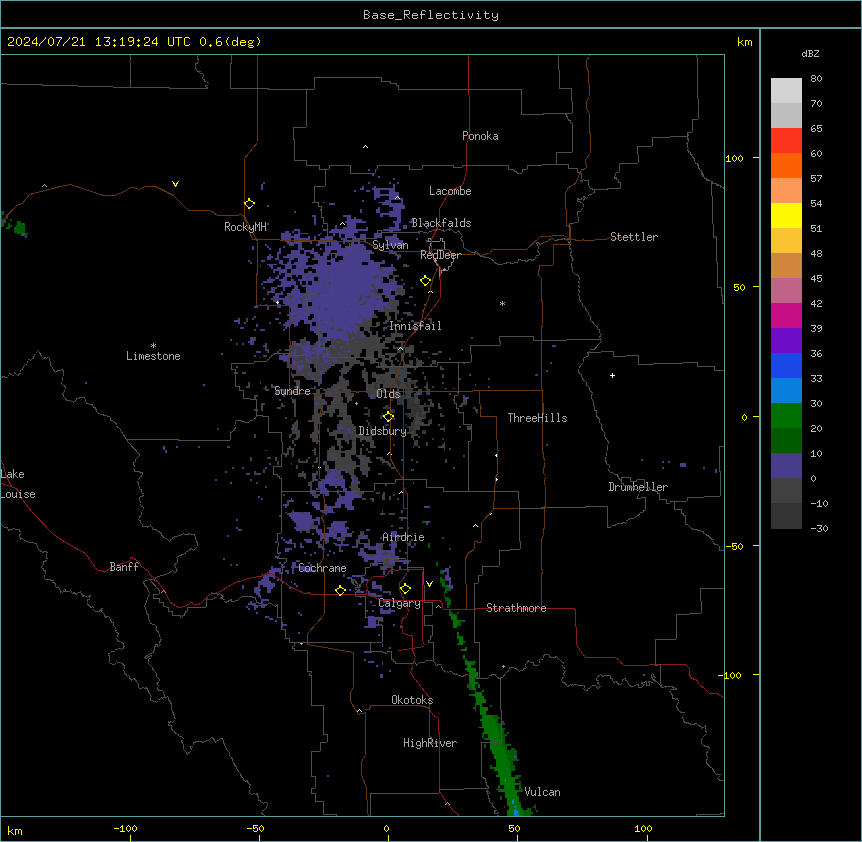The image size is (862, 842).
Task: Click the Calgary label
Action: coord(400,603)
